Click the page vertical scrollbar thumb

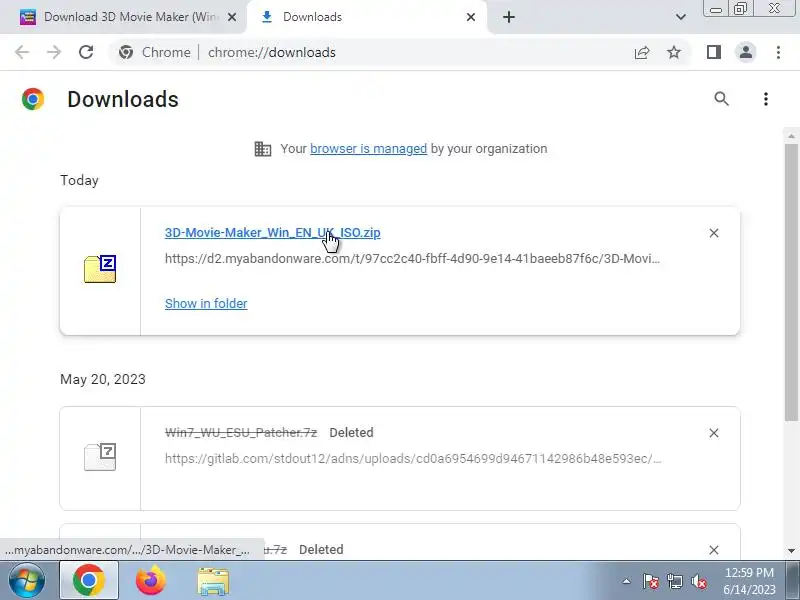click(791, 282)
